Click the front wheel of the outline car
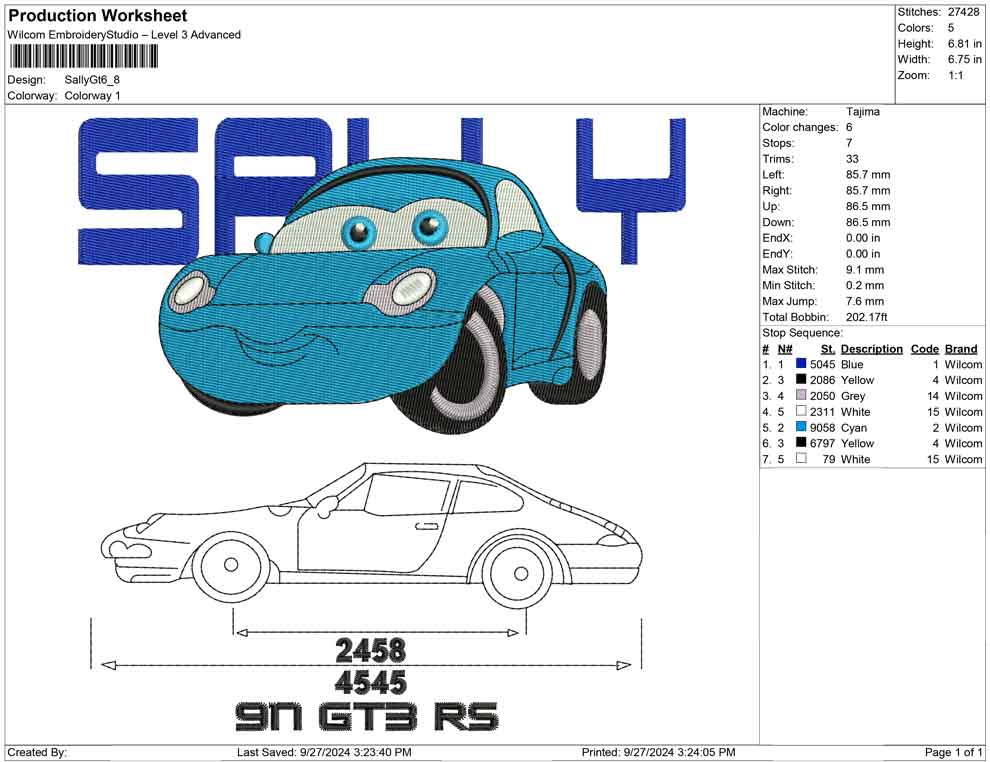This screenshot has width=990, height=762. 231,565
